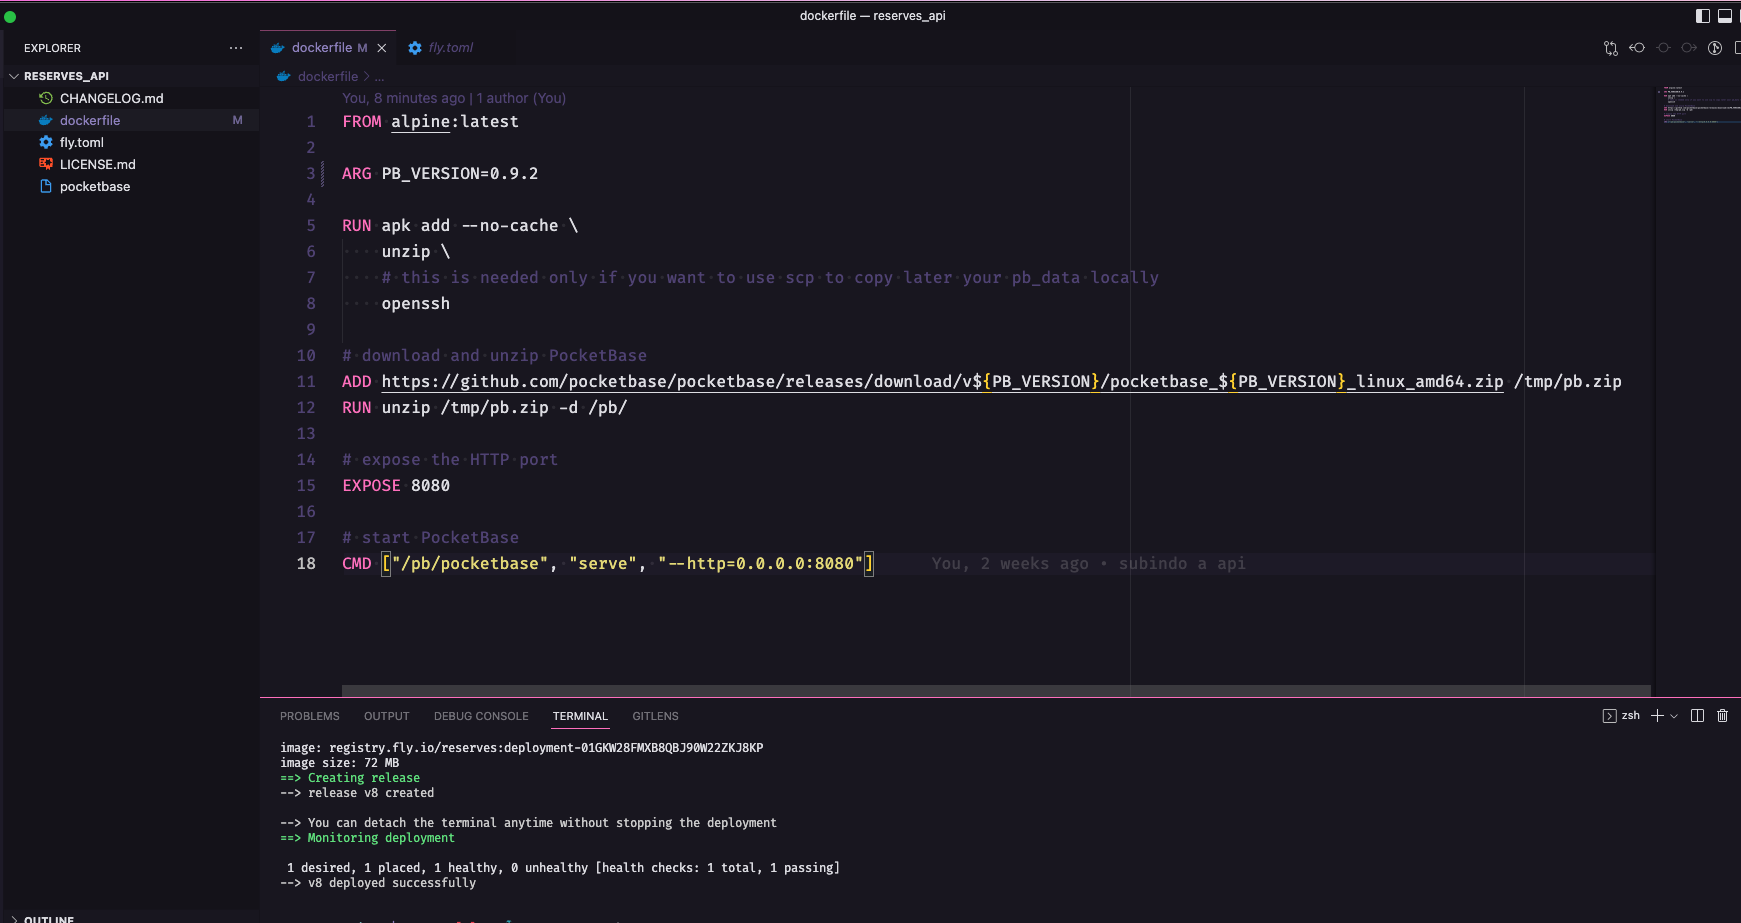Open the terminal profile dropdown chevron
Screen dimensions: 1741x923
[1673, 716]
